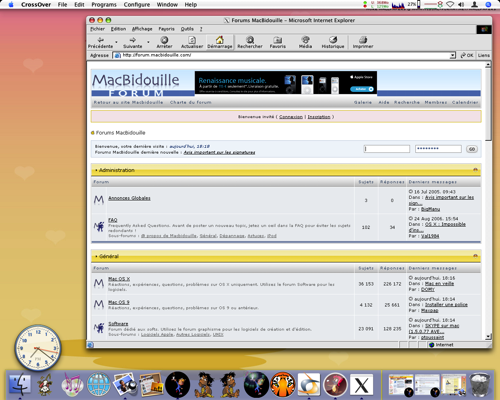Stop page loading with Arrêter
The height and width of the screenshot is (400, 500).
point(164,42)
